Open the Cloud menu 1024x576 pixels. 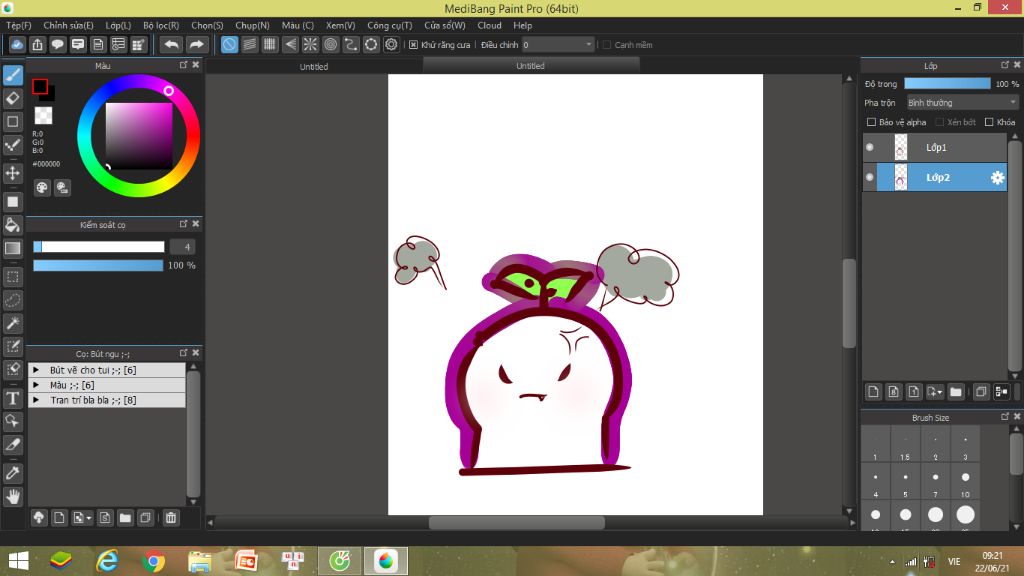pyautogui.click(x=489, y=25)
